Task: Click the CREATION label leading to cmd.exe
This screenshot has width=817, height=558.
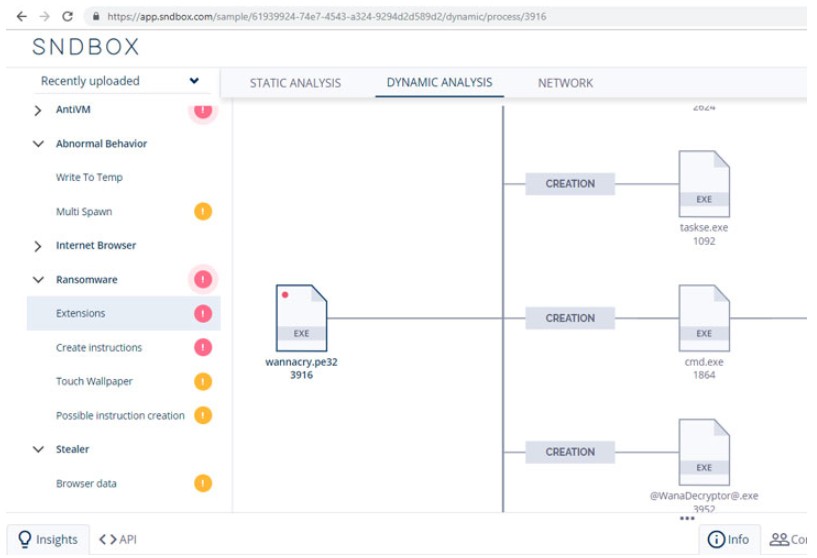Action: point(570,318)
